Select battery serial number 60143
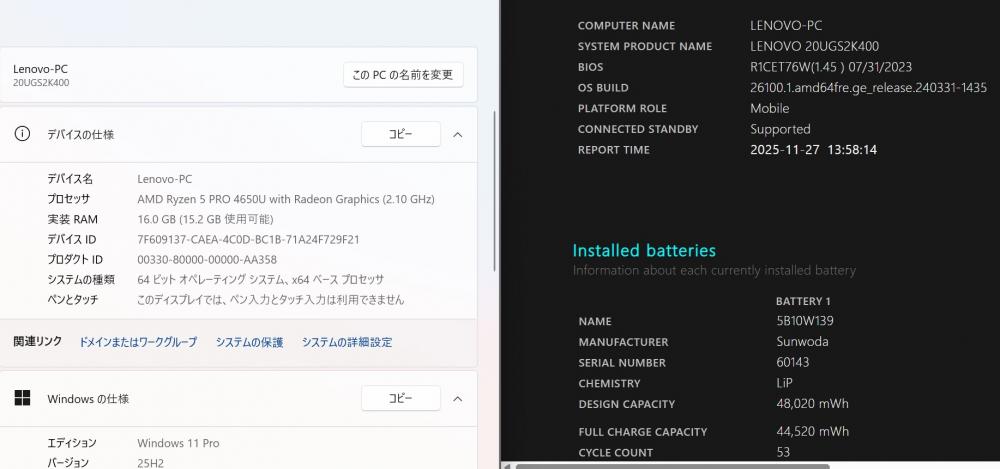 coord(793,362)
